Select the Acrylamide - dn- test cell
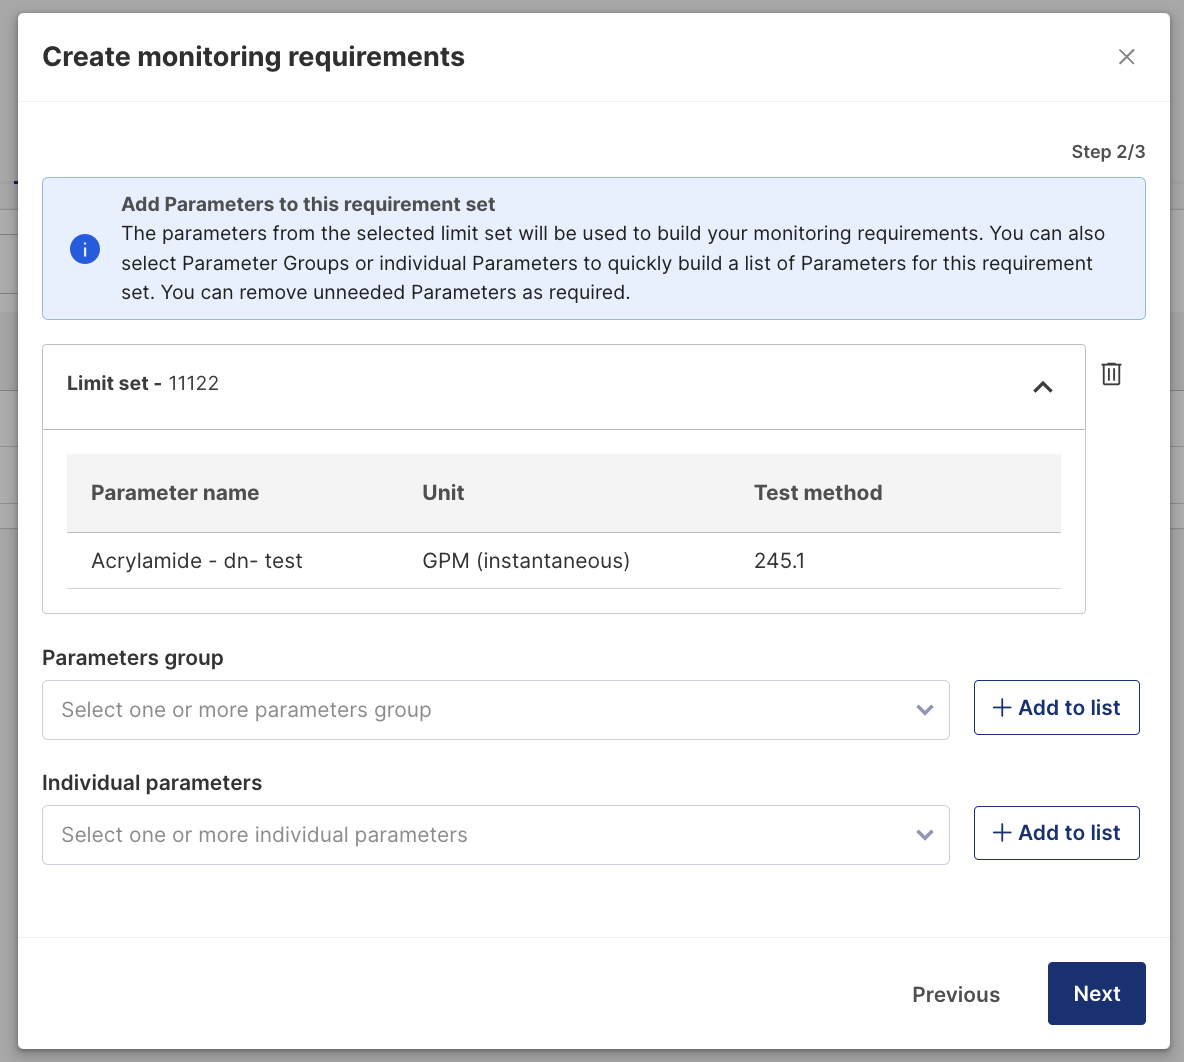 (196, 560)
